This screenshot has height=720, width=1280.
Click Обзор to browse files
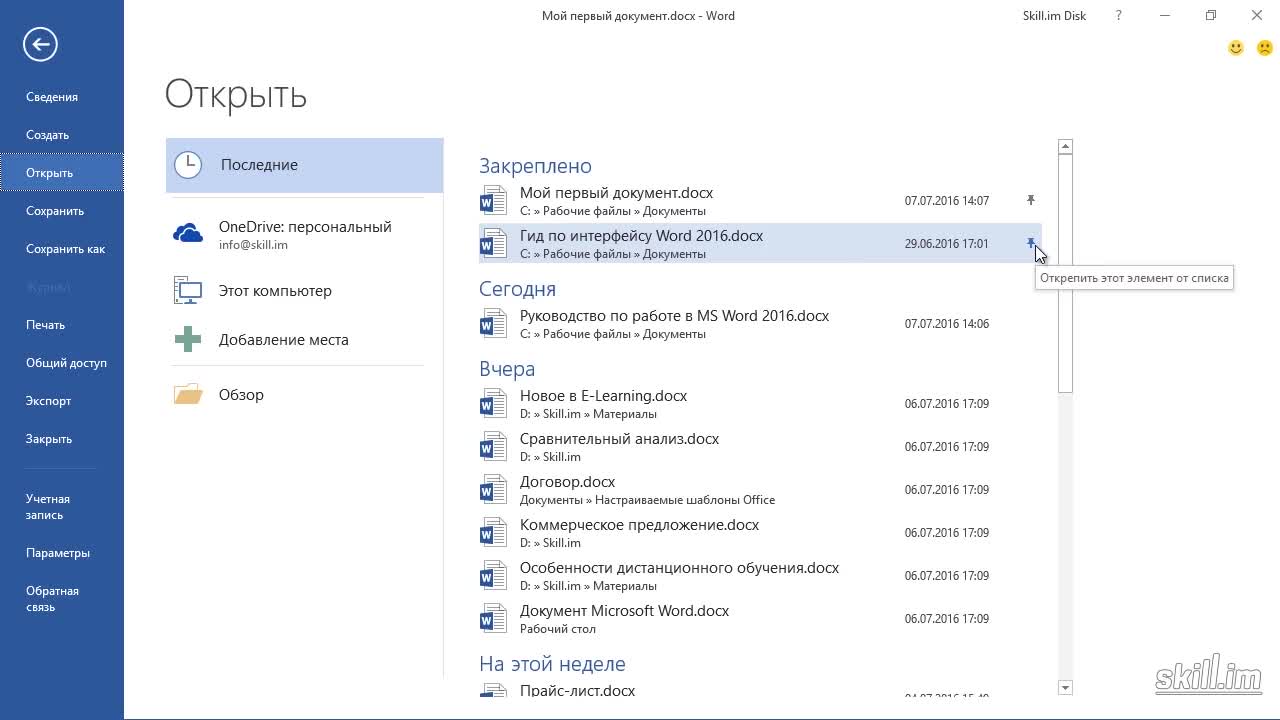304,395
